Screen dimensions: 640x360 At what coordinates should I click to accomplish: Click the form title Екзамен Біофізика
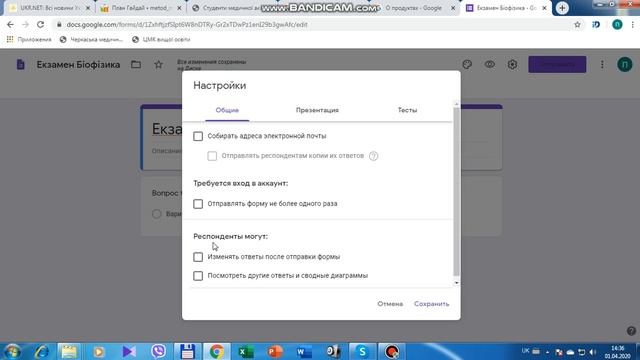pyautogui.click(x=78, y=64)
